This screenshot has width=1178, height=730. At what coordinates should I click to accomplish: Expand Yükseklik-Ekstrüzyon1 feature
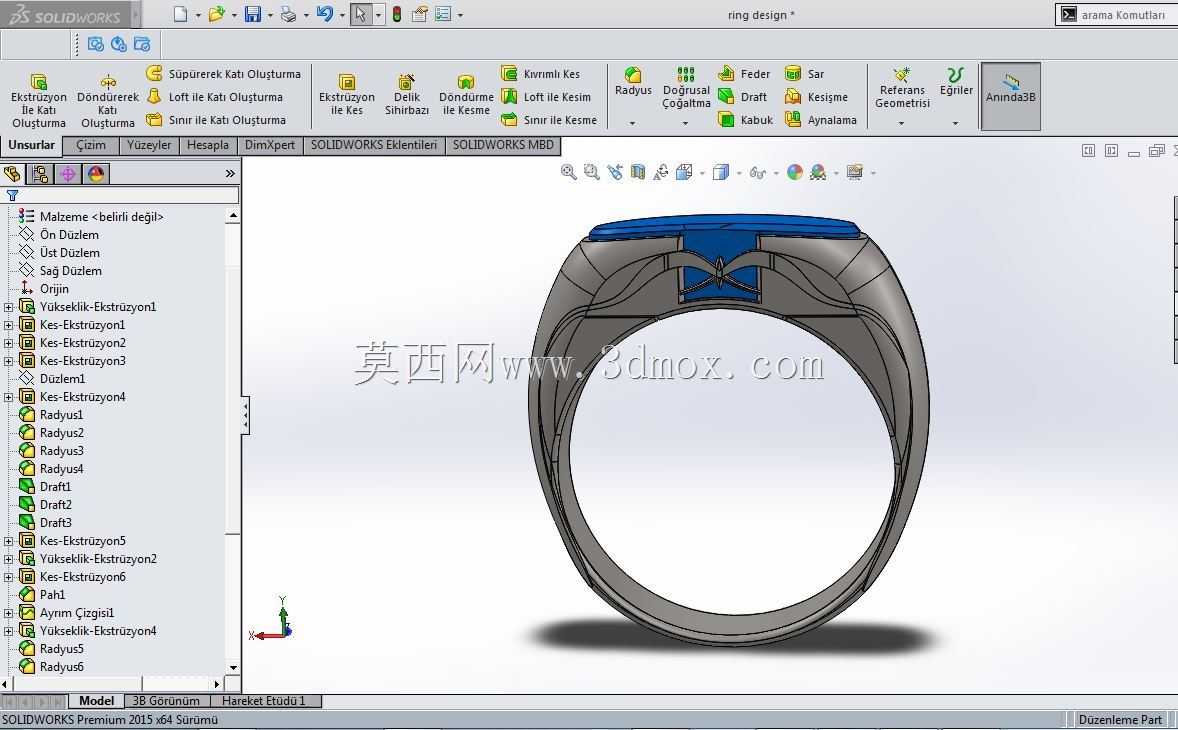point(8,307)
